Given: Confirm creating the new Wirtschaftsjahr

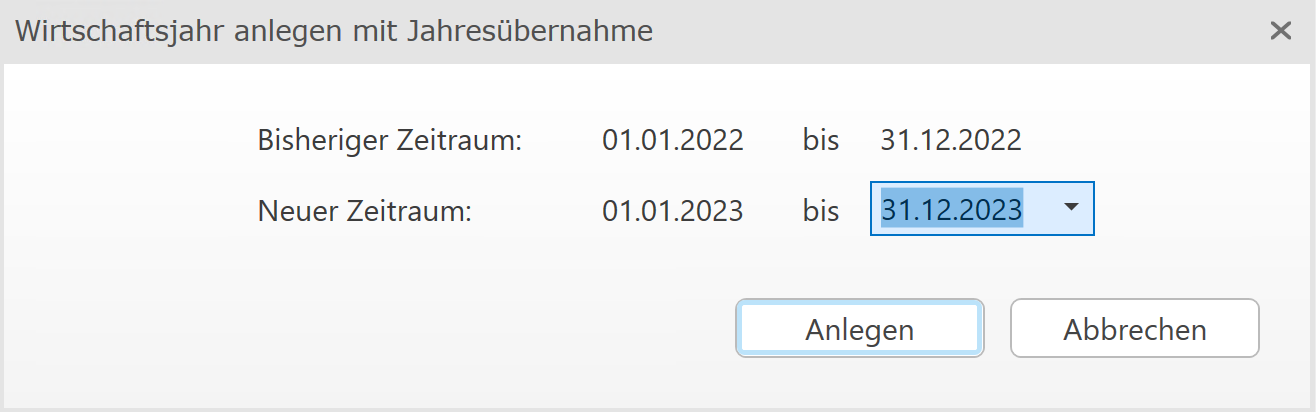Looking at the screenshot, I should tap(859, 329).
